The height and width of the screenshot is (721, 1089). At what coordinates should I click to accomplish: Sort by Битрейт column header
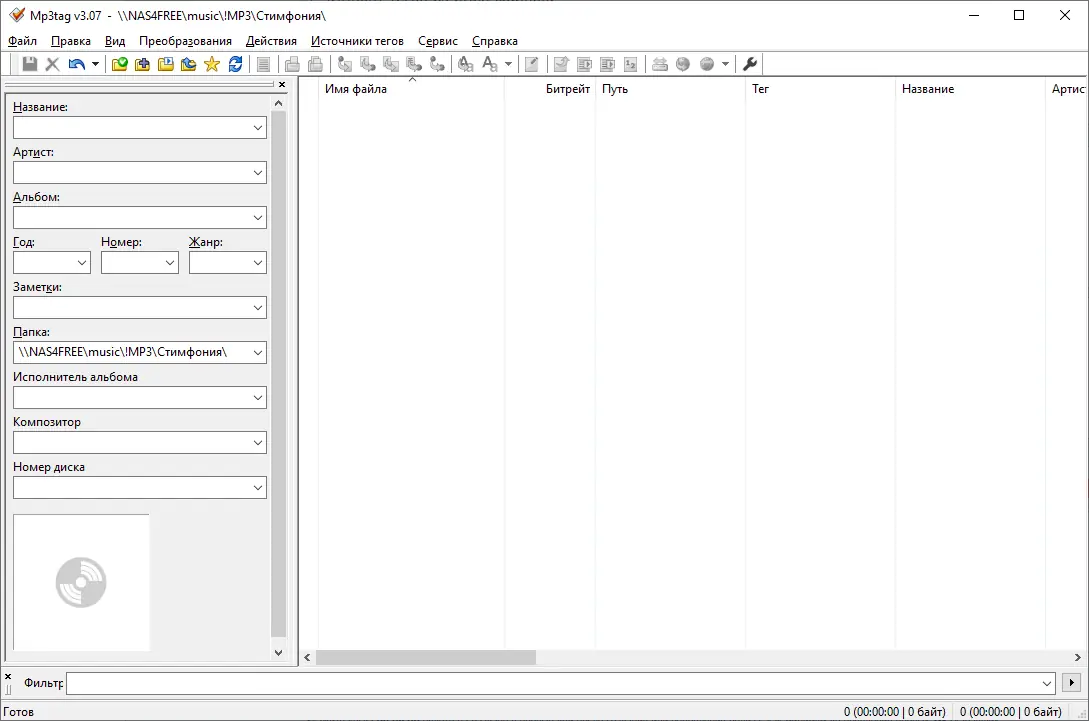tap(550, 89)
